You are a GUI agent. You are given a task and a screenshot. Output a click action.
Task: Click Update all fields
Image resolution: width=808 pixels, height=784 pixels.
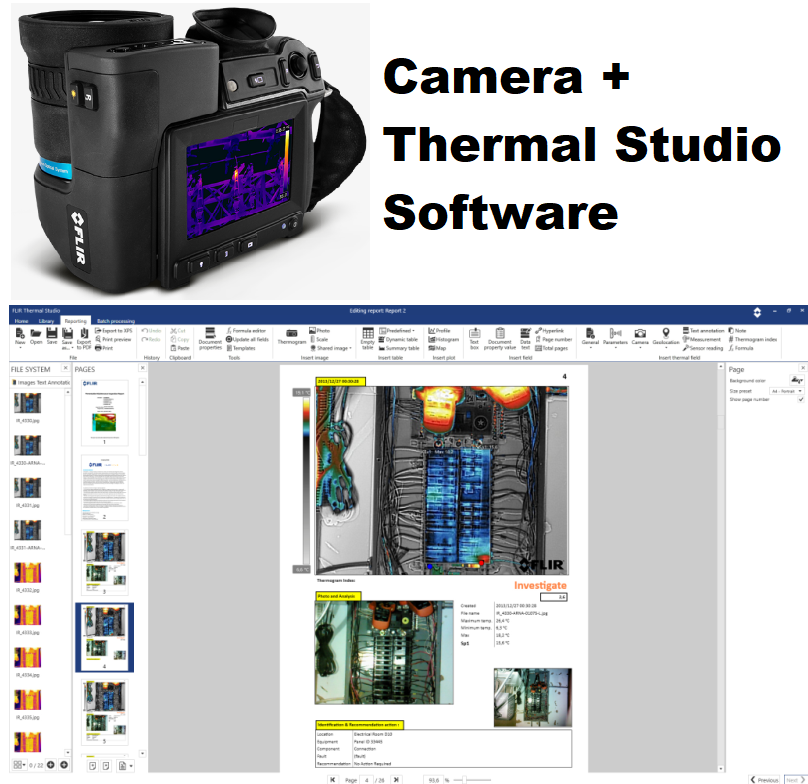coord(247,339)
